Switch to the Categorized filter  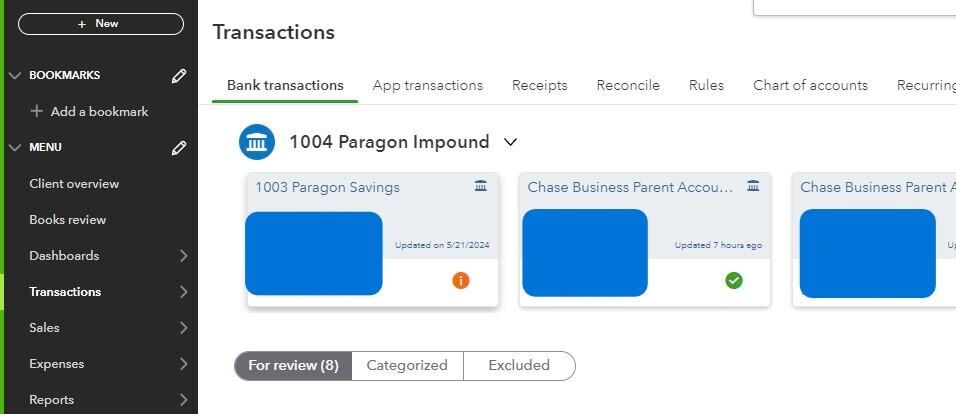[x=407, y=366]
